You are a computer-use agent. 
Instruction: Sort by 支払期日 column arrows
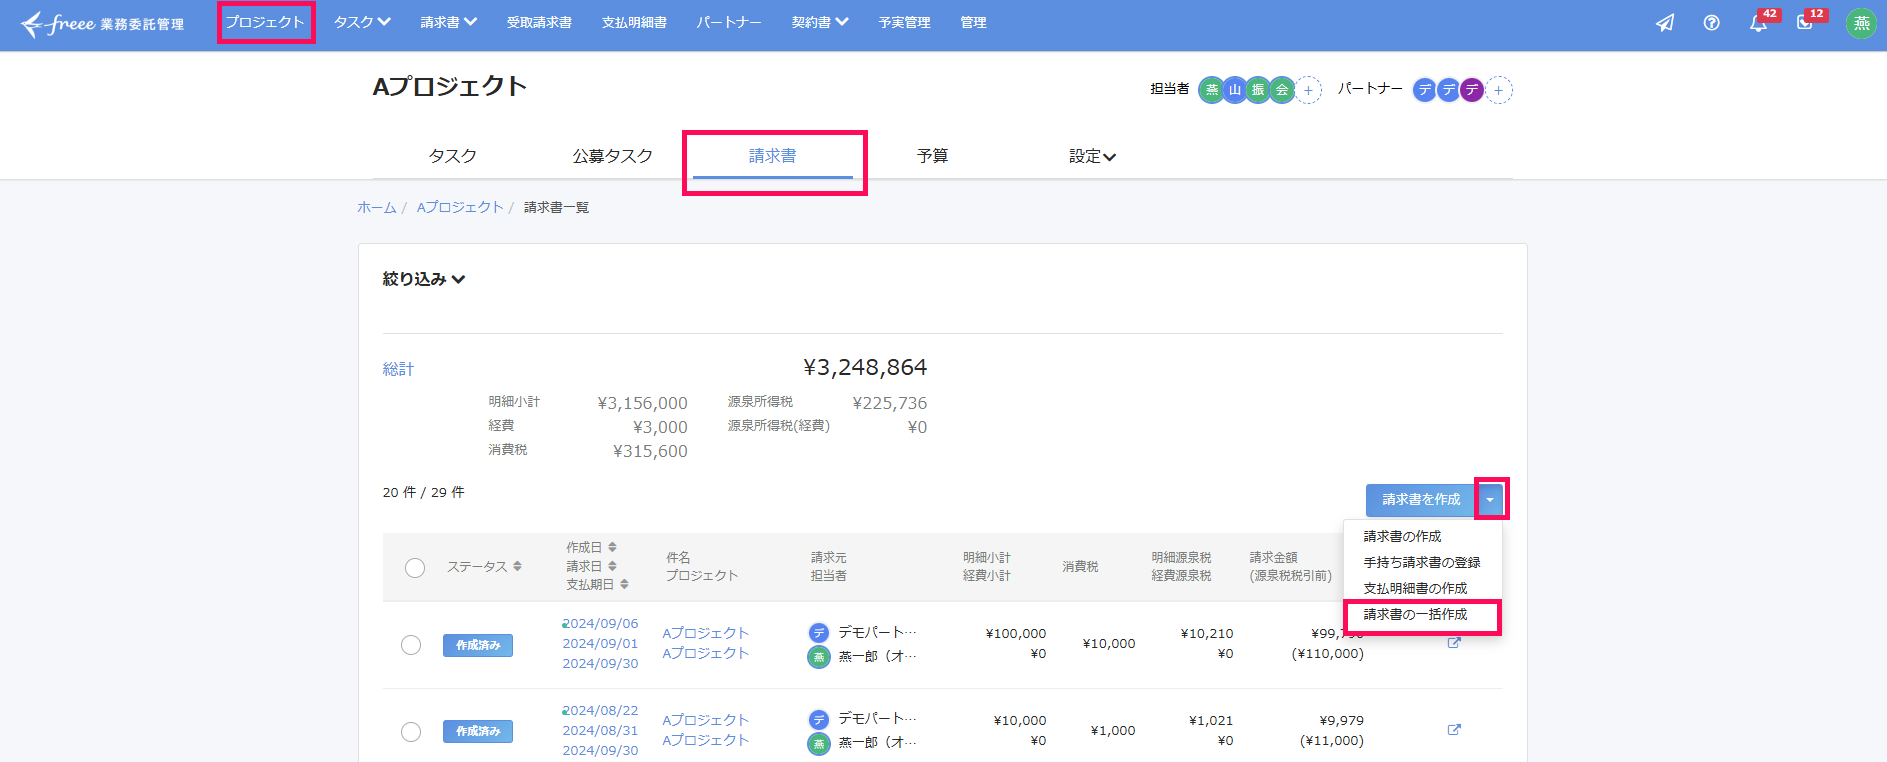coord(624,584)
